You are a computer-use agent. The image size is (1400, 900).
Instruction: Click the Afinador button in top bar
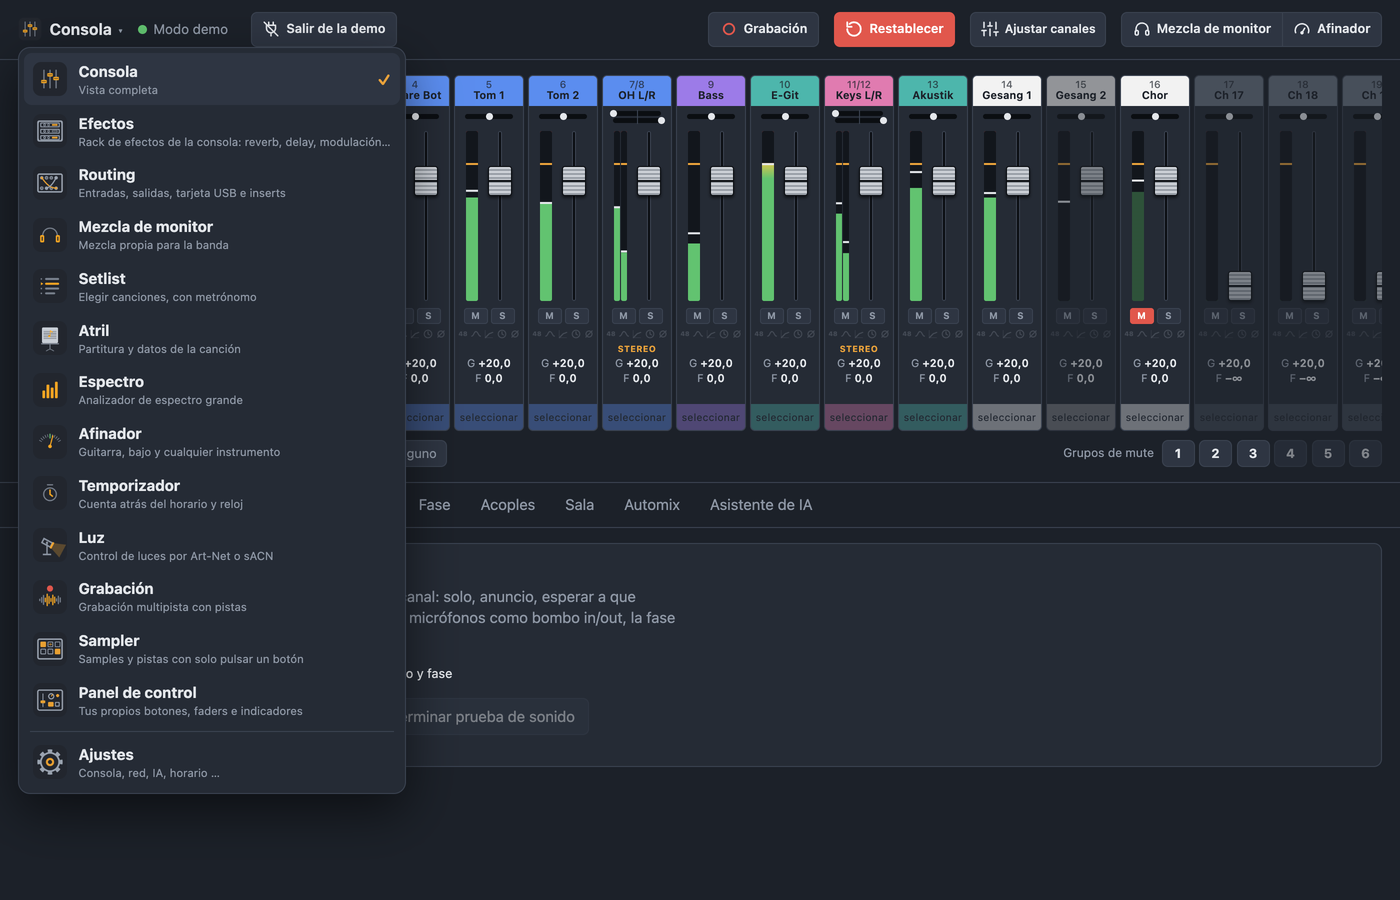click(1332, 29)
